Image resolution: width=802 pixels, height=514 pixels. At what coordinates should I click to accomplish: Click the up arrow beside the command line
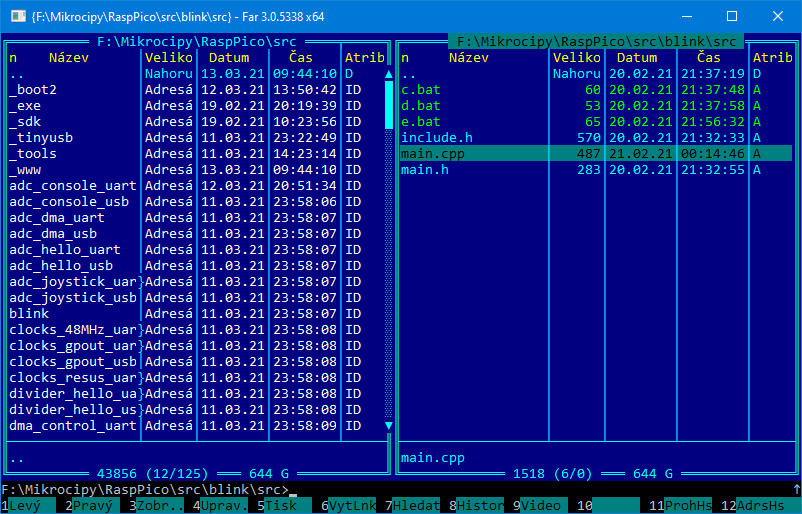[796, 490]
